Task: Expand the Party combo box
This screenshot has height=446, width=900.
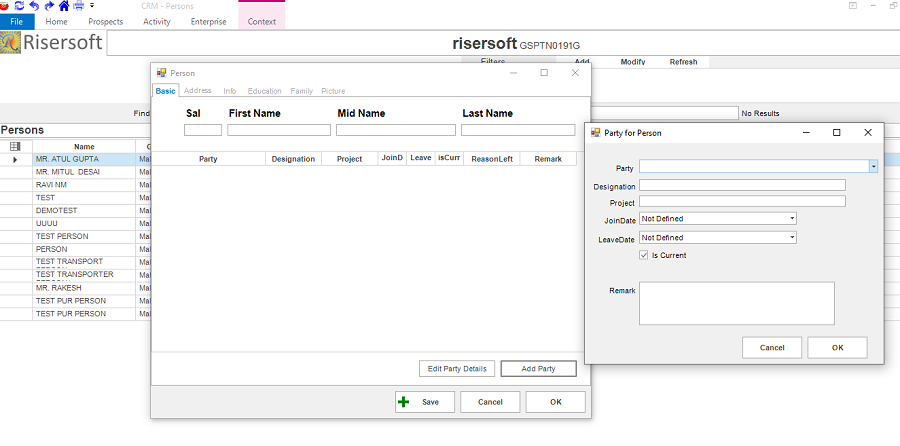Action: [873, 167]
